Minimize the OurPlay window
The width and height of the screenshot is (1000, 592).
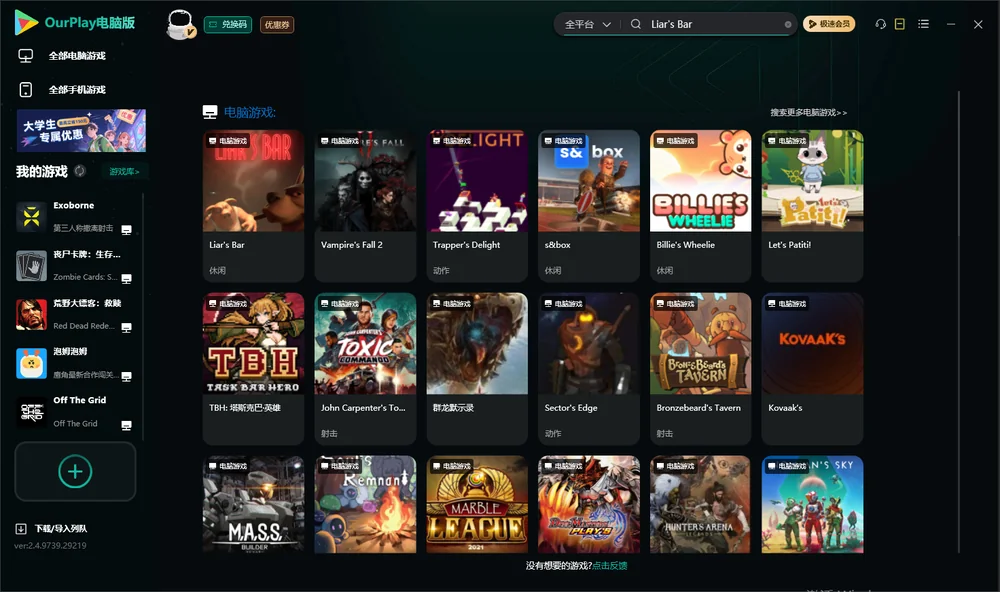[951, 24]
